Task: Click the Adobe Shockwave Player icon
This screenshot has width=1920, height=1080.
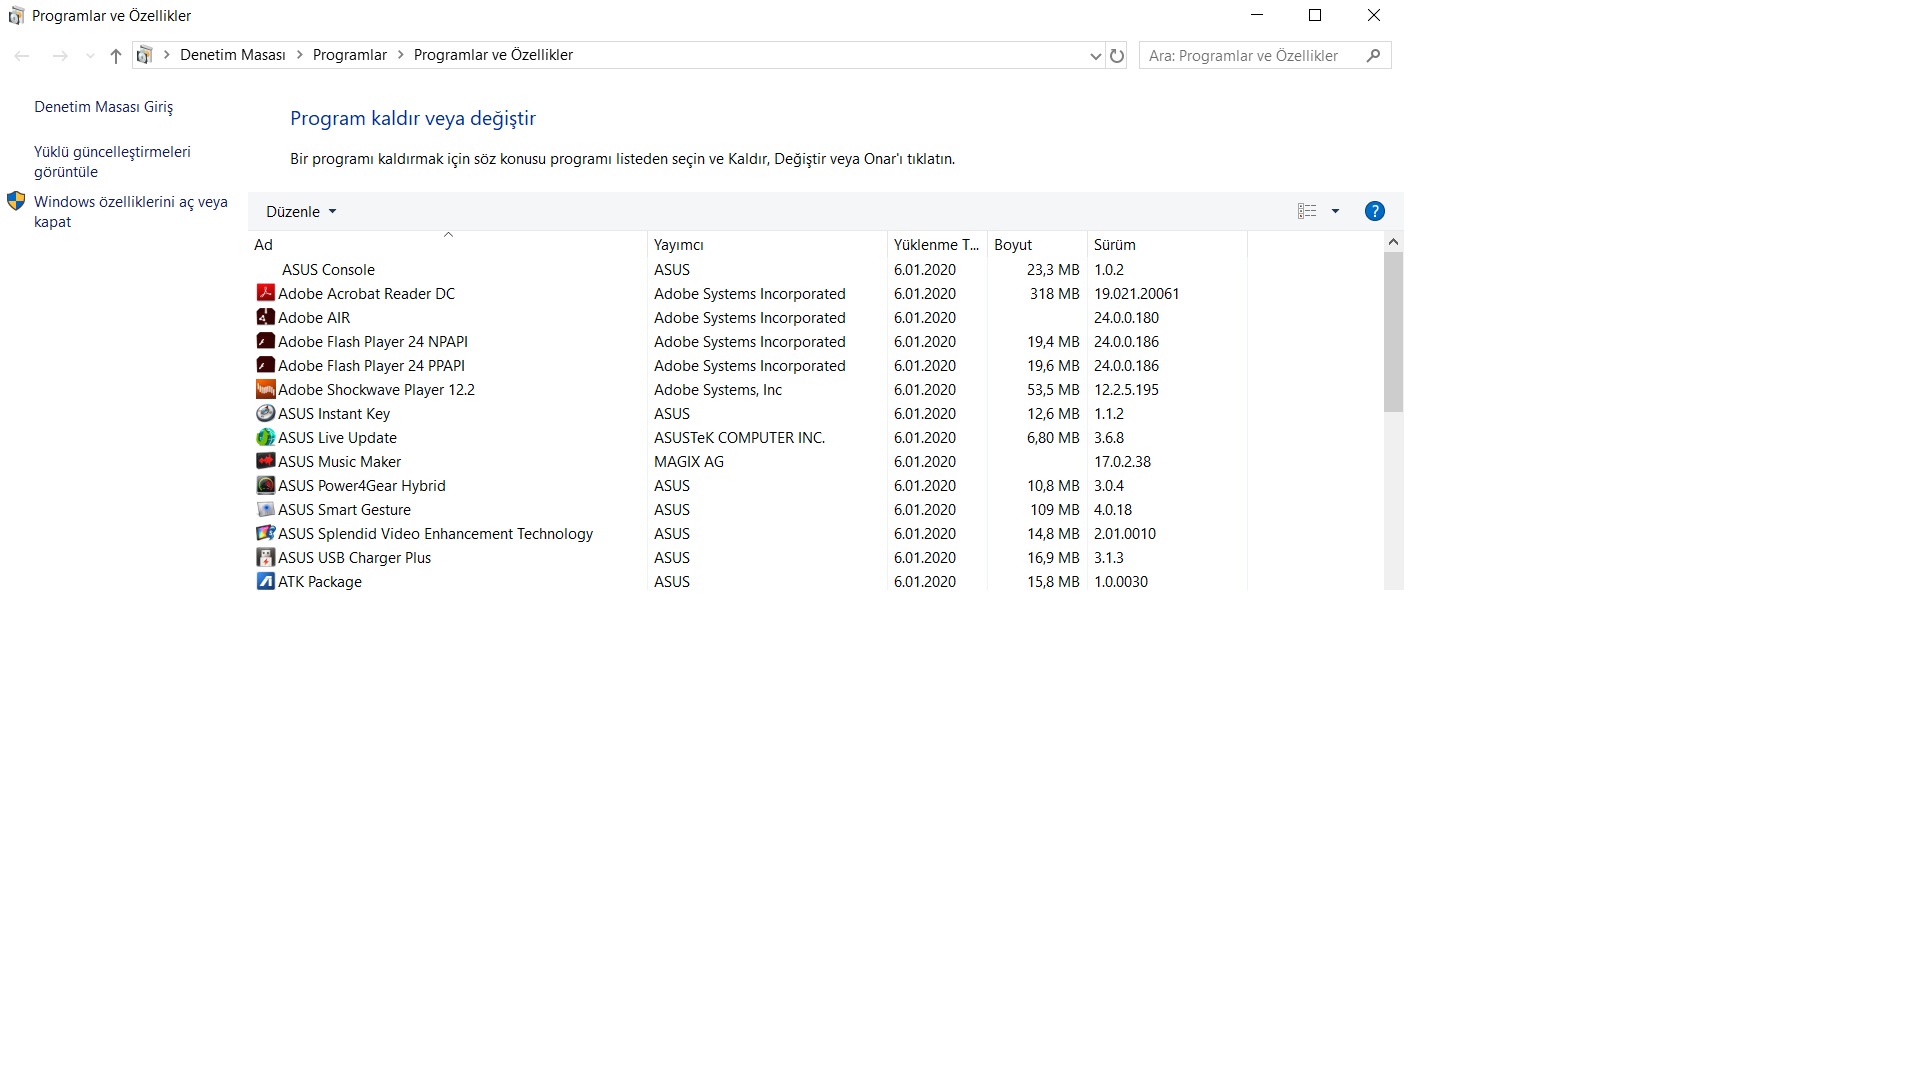Action: pyautogui.click(x=265, y=389)
